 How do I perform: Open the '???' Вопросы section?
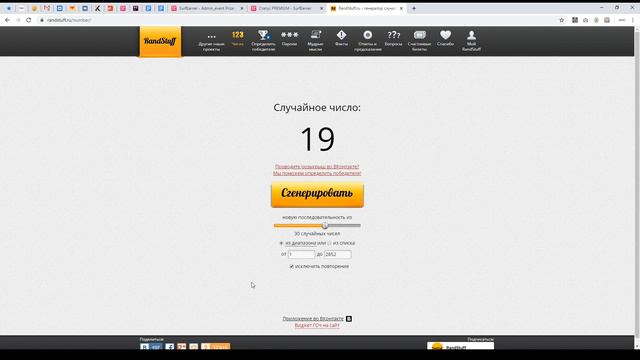click(x=393, y=38)
